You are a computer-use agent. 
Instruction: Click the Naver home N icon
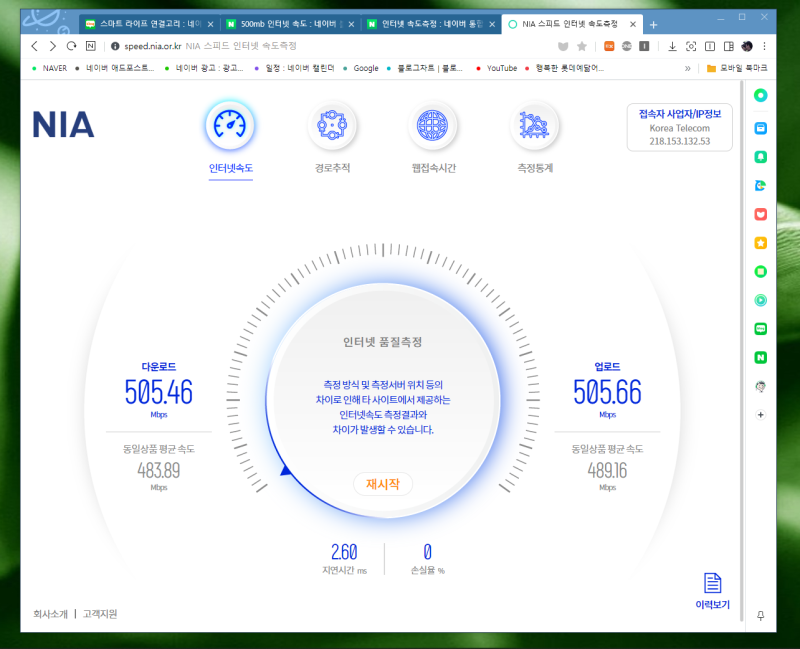coord(91,46)
